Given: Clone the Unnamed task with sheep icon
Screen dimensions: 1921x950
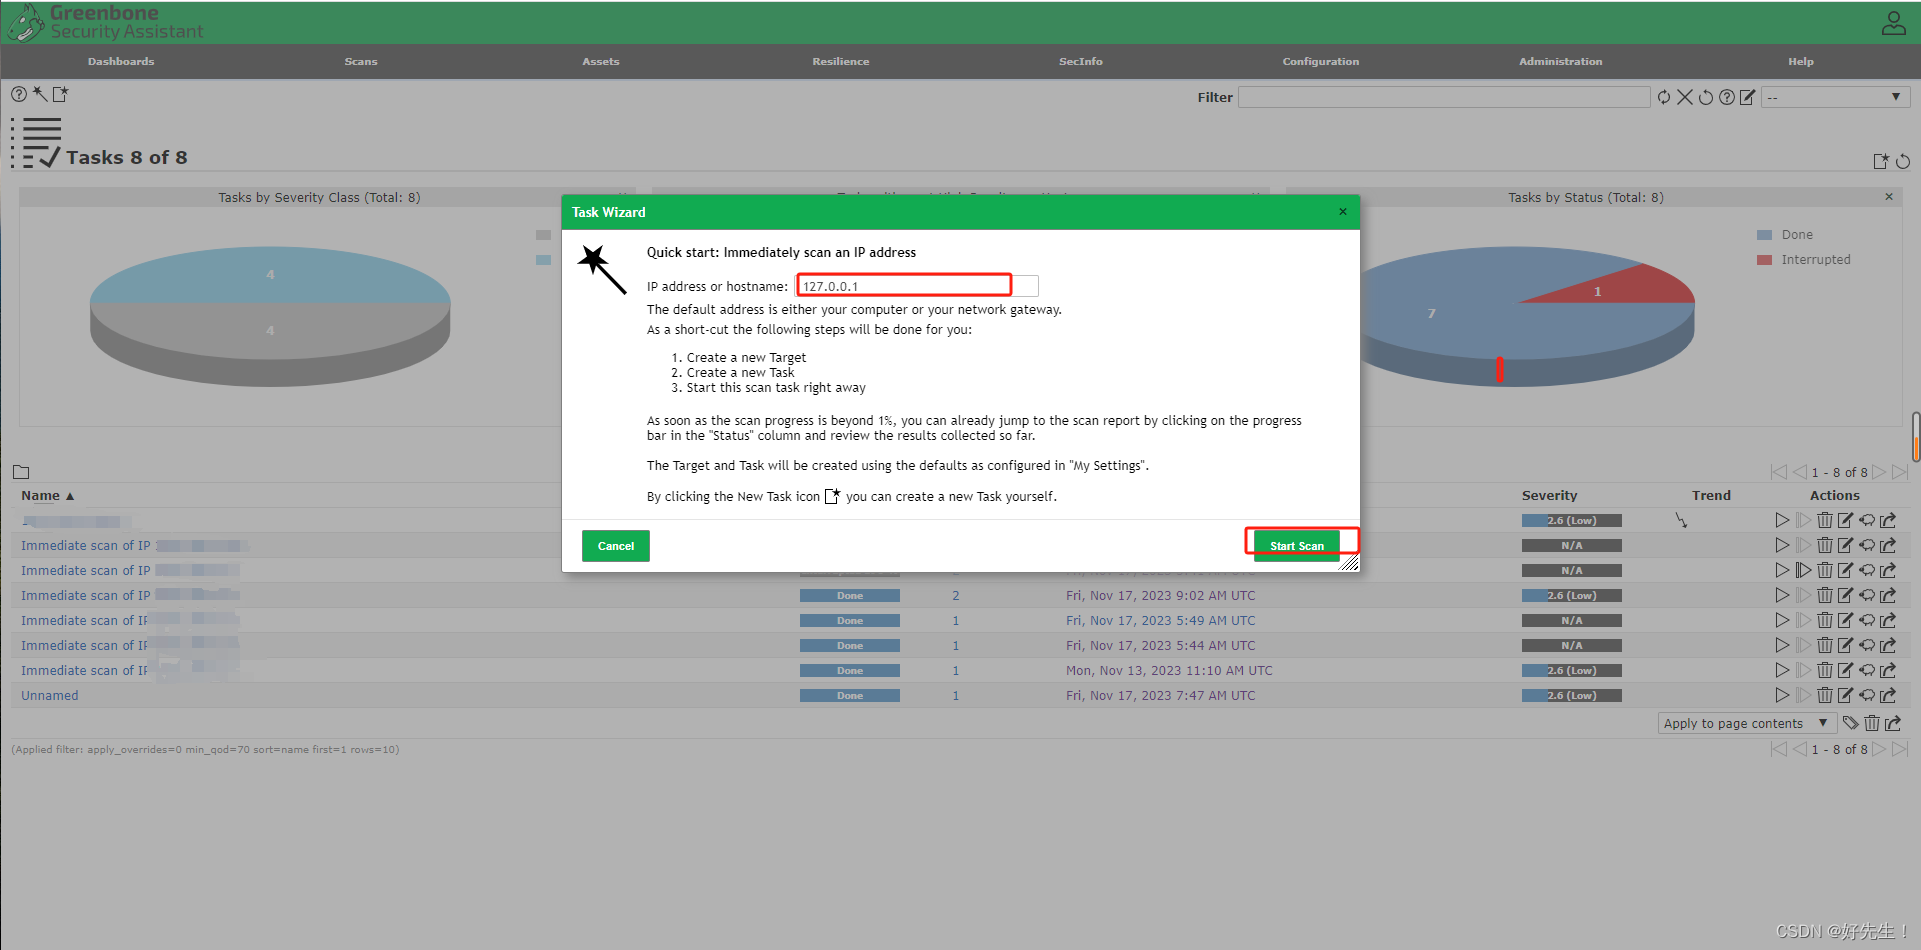Looking at the screenshot, I should (1867, 695).
